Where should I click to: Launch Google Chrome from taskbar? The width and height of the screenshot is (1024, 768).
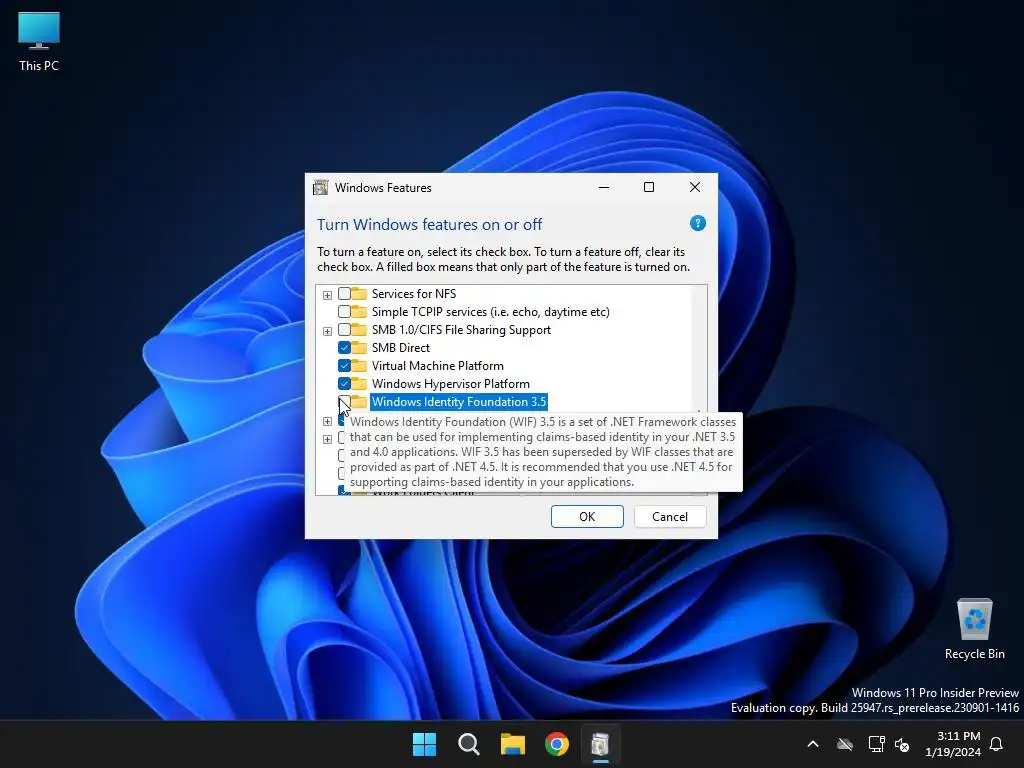click(557, 744)
